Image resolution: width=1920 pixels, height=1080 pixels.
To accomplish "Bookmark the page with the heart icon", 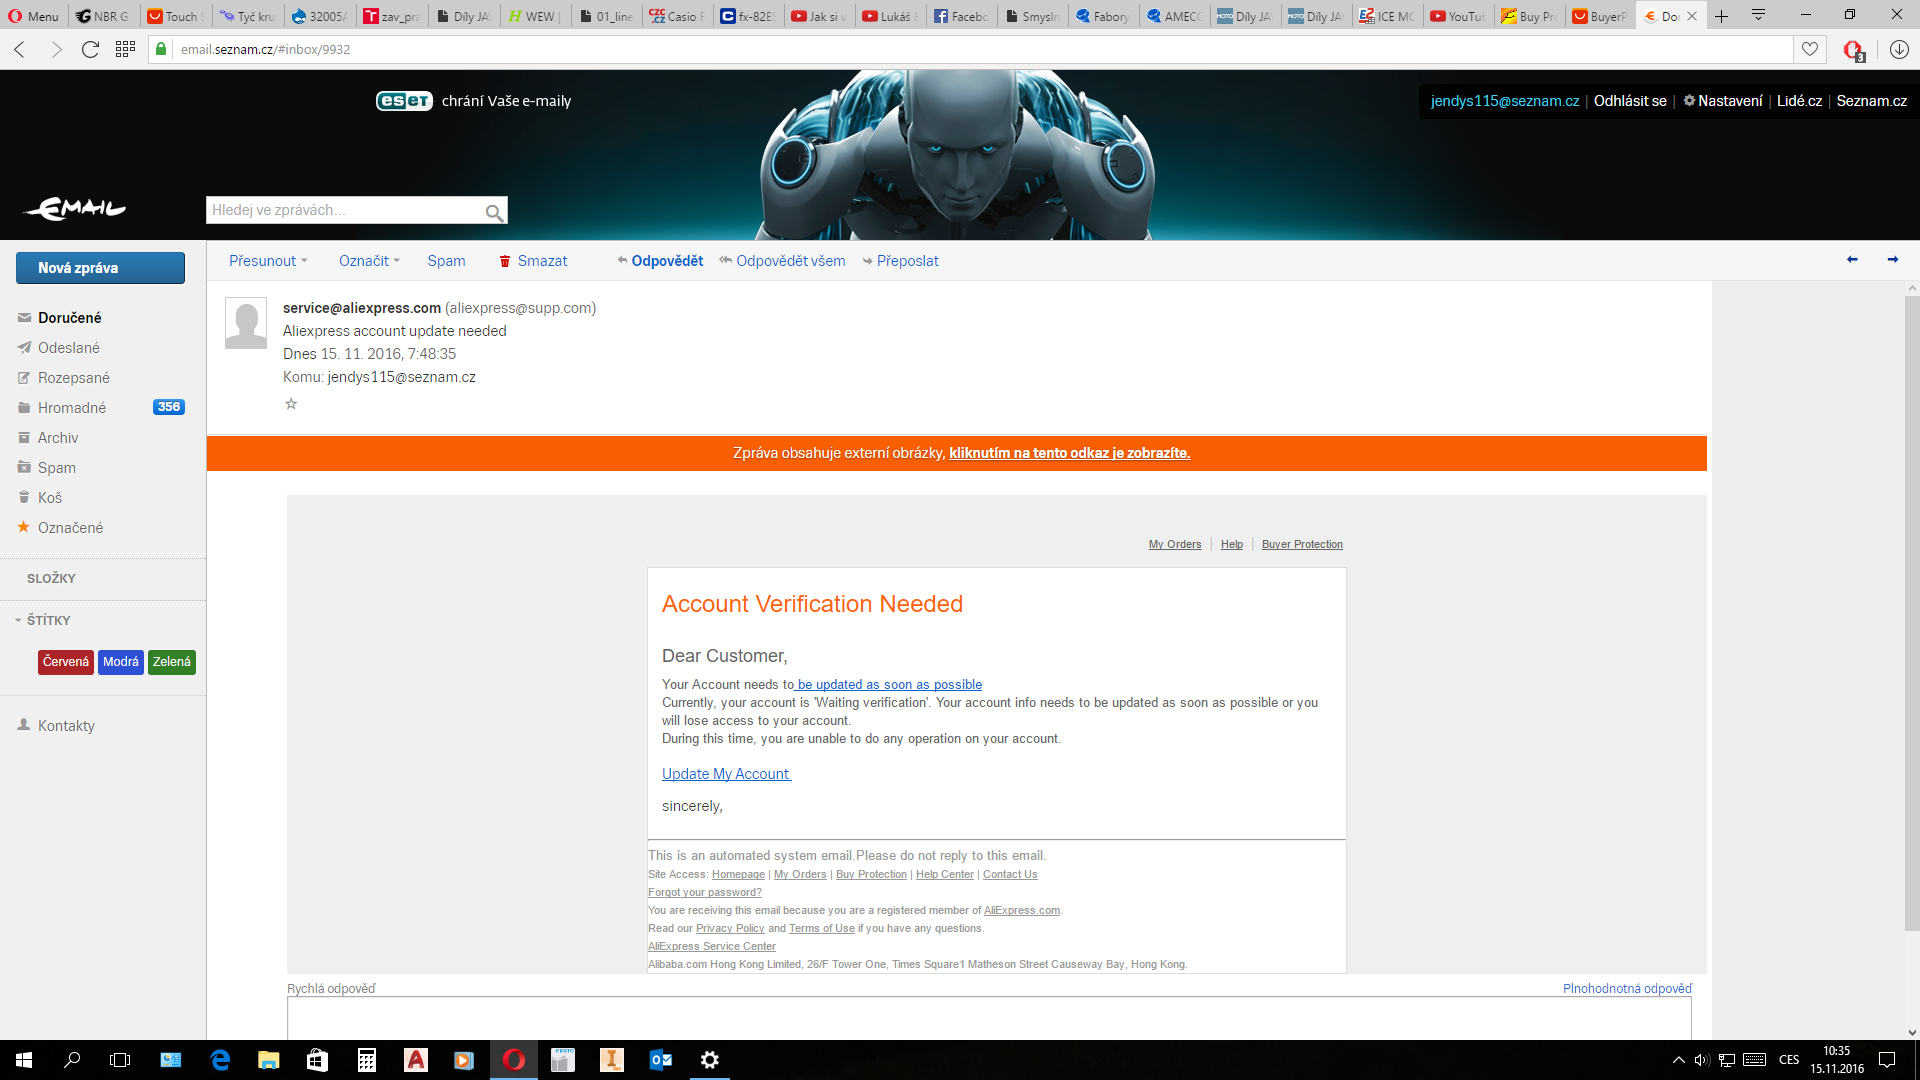I will [x=1810, y=49].
